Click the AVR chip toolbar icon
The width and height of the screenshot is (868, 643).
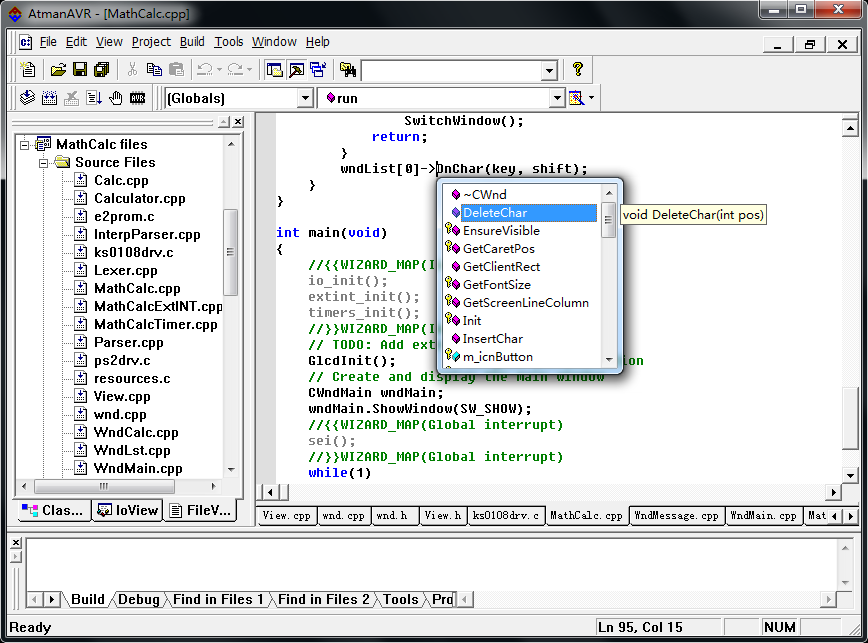click(137, 98)
